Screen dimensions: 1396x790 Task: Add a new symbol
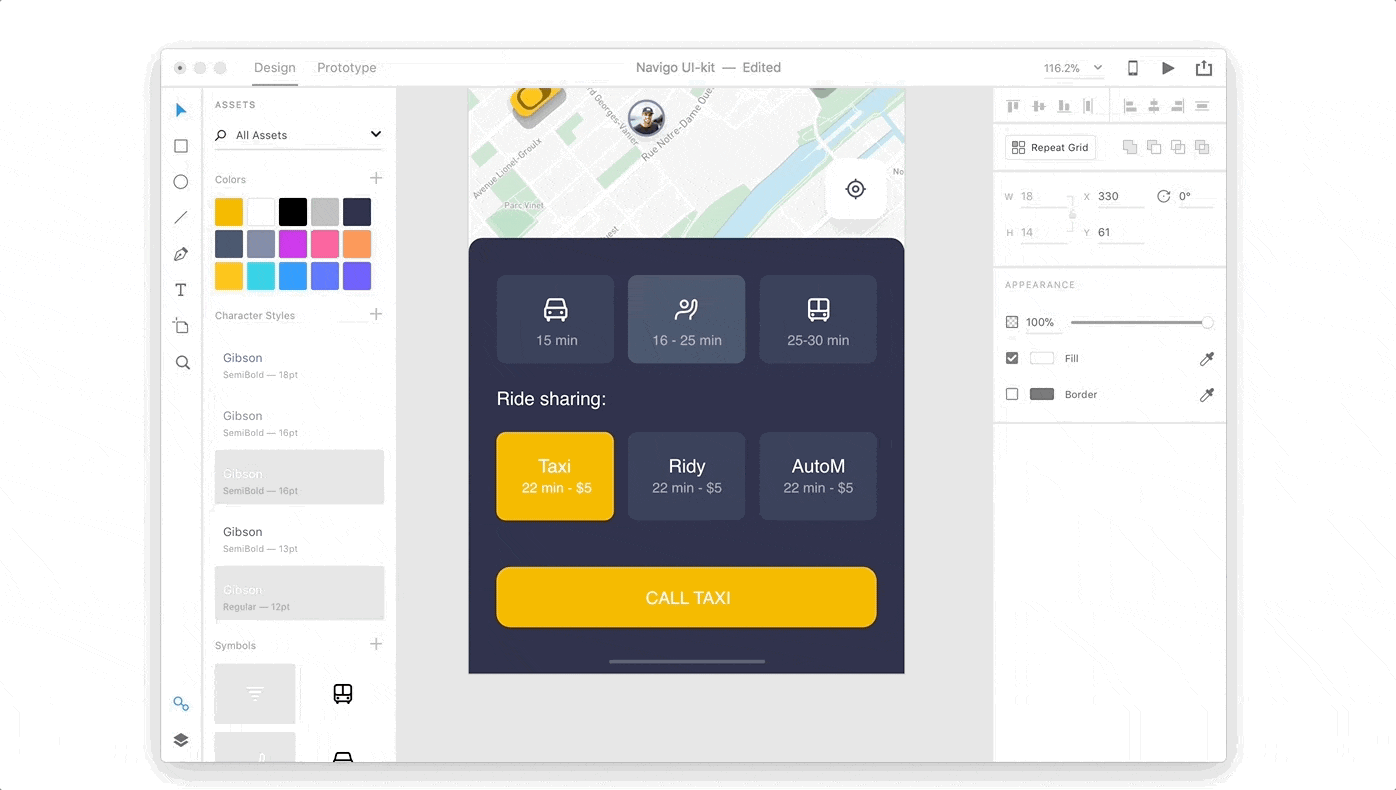[x=376, y=644]
